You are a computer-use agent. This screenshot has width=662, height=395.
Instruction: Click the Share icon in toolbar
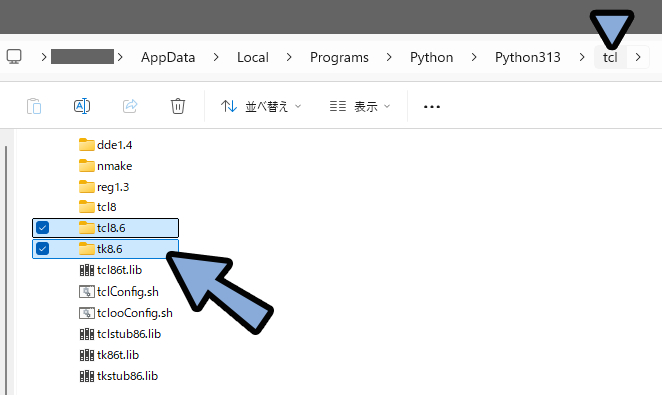pos(130,106)
